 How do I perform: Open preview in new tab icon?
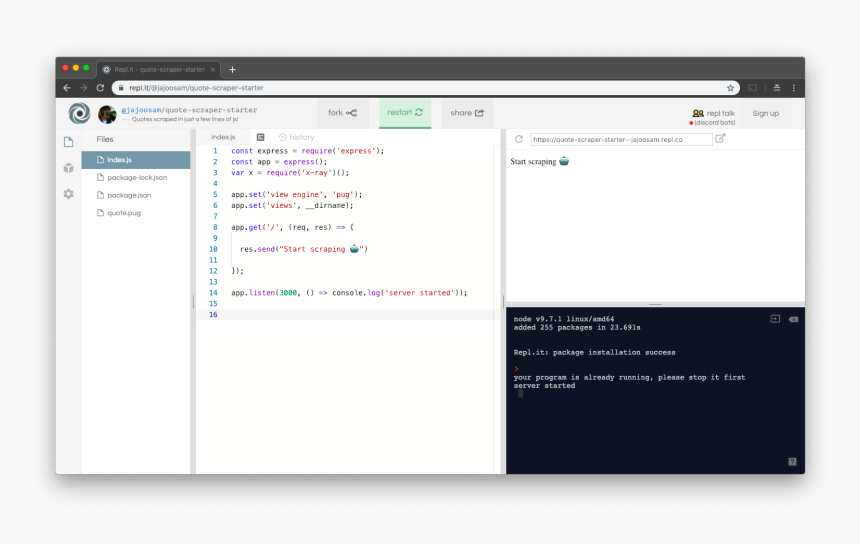721,139
